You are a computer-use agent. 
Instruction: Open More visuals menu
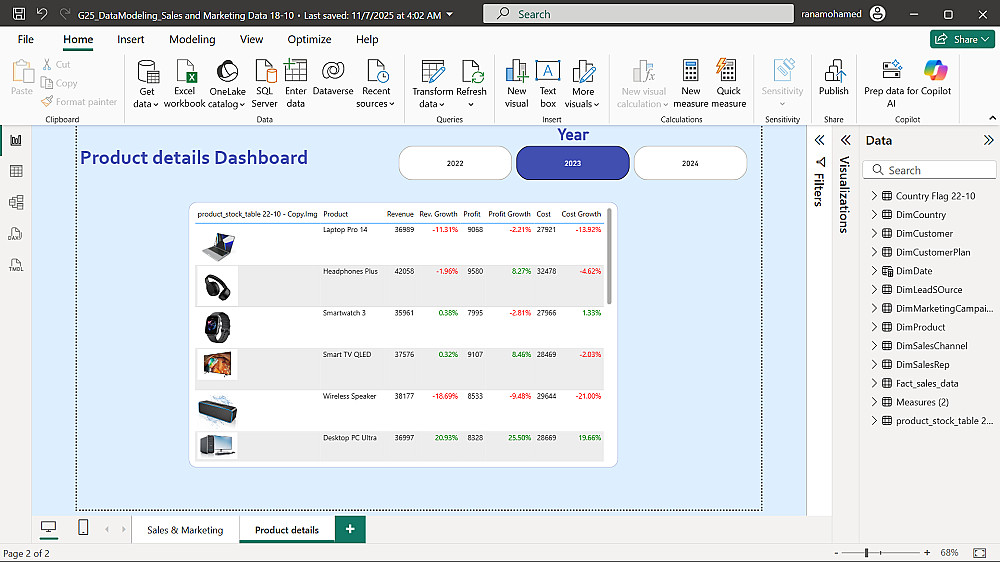click(582, 84)
